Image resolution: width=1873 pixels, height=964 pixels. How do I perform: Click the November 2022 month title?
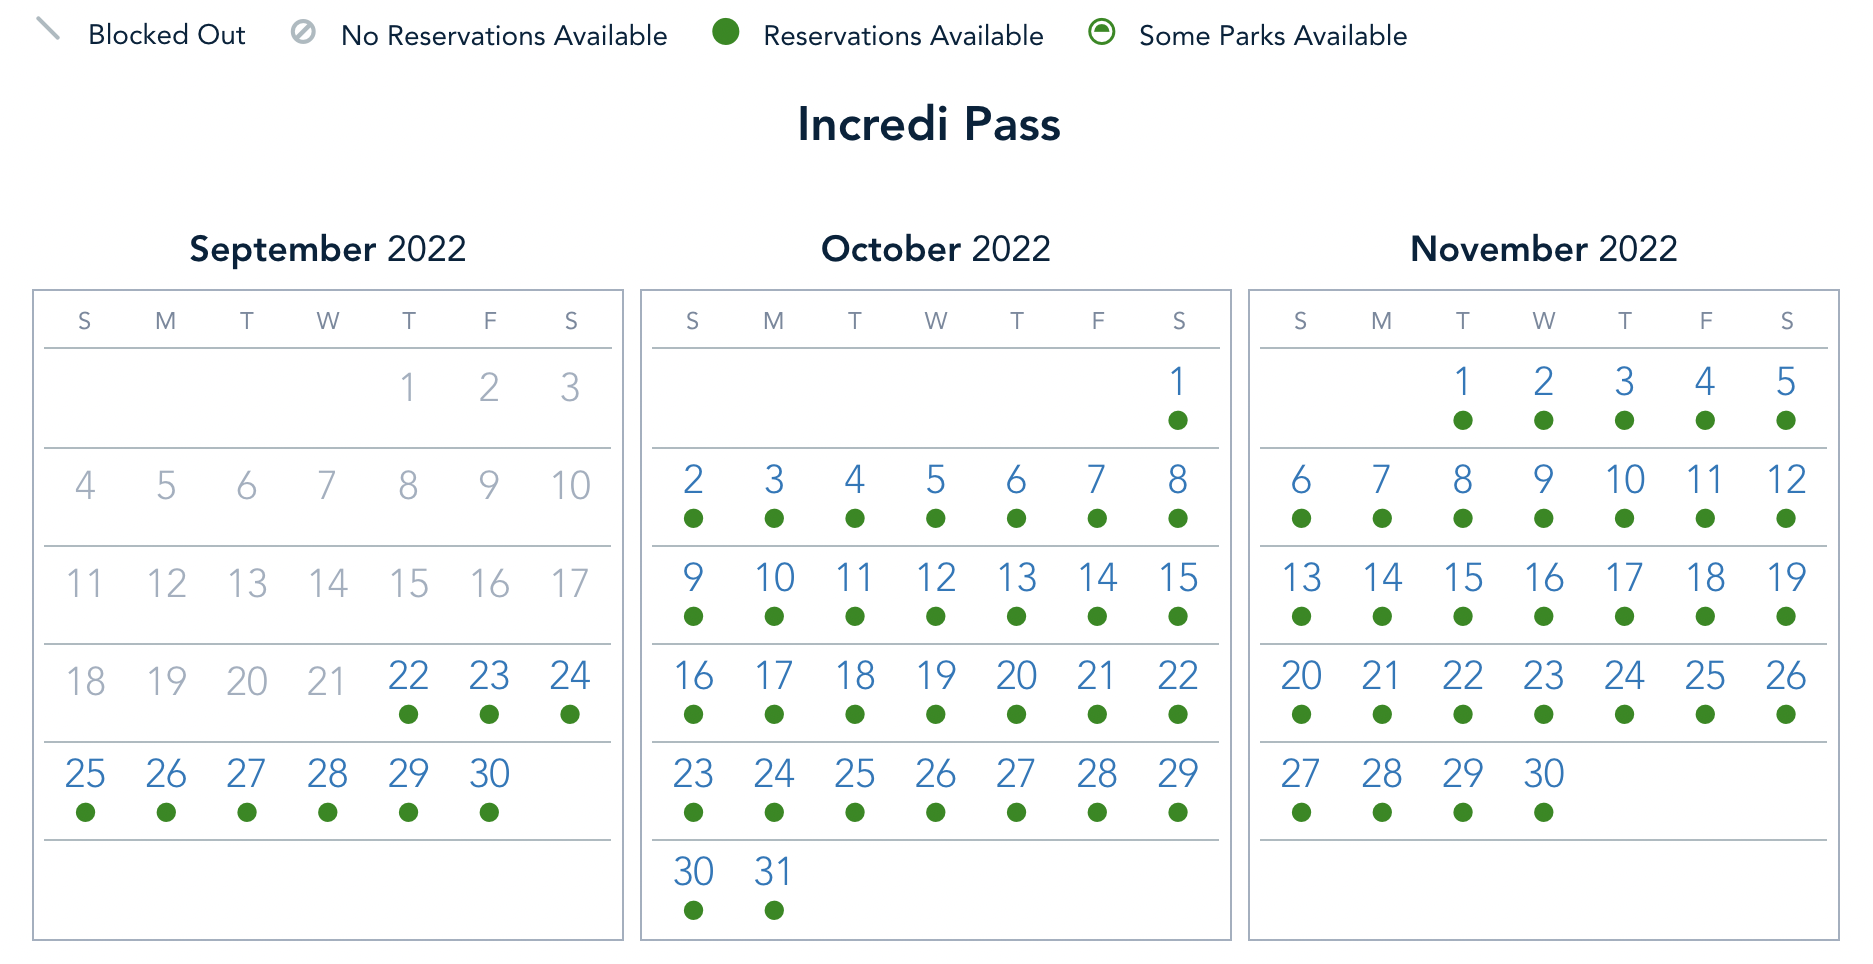click(x=1543, y=249)
